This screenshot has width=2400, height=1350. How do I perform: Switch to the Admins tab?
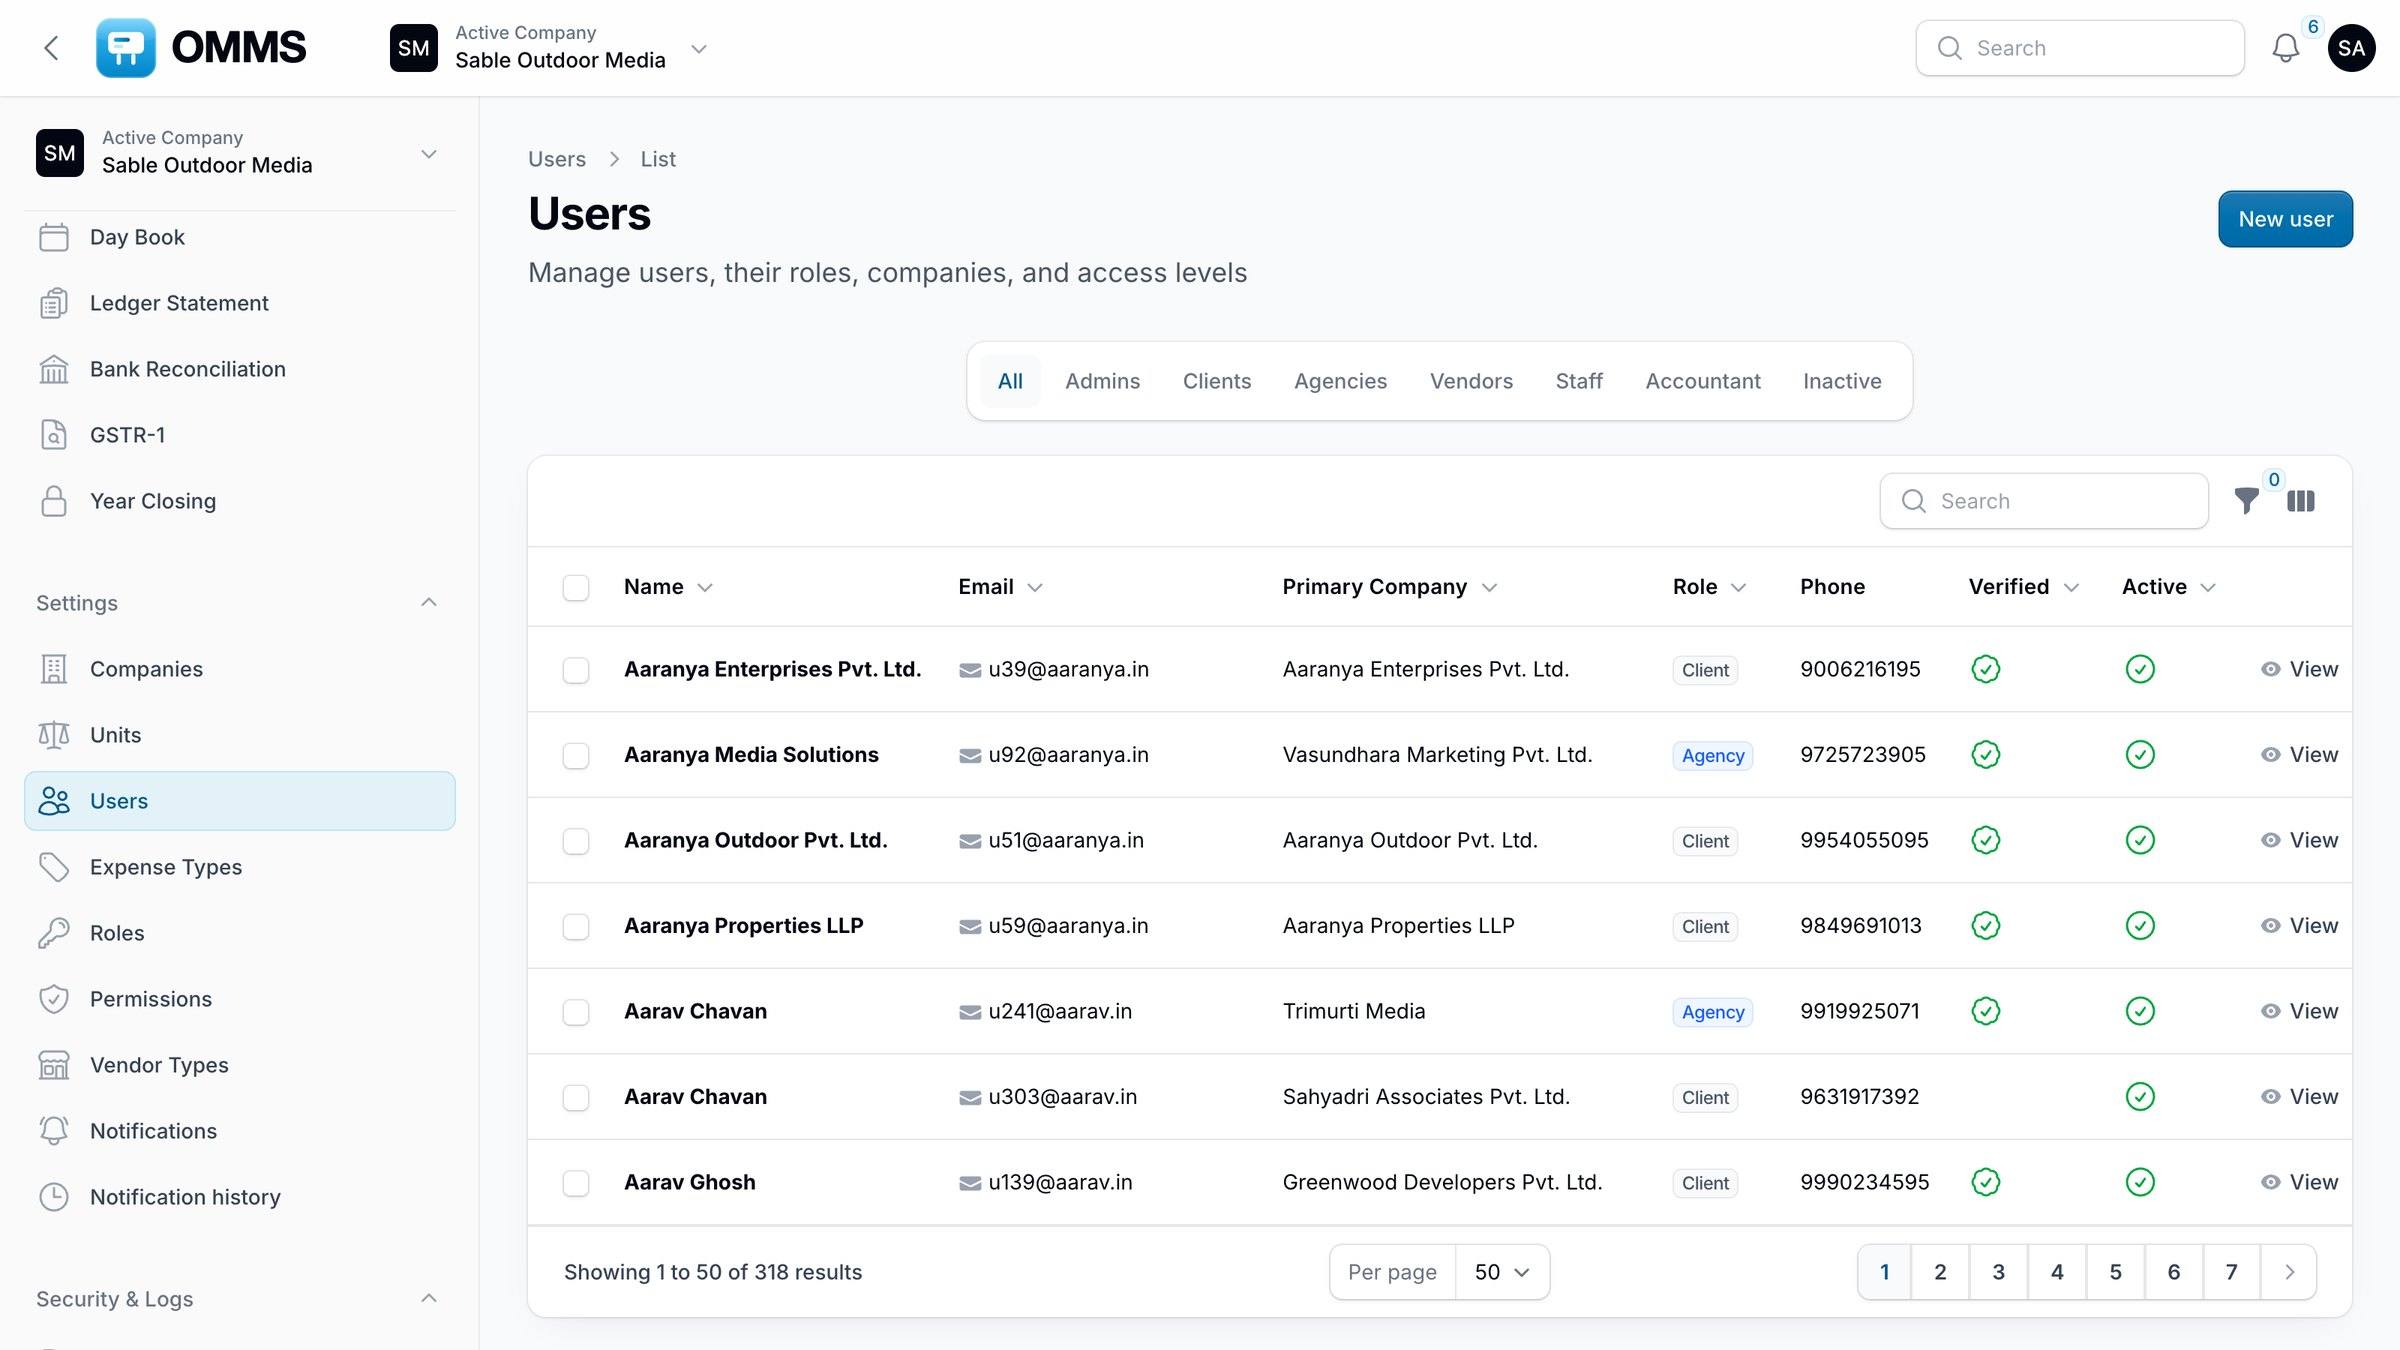pyautogui.click(x=1102, y=381)
